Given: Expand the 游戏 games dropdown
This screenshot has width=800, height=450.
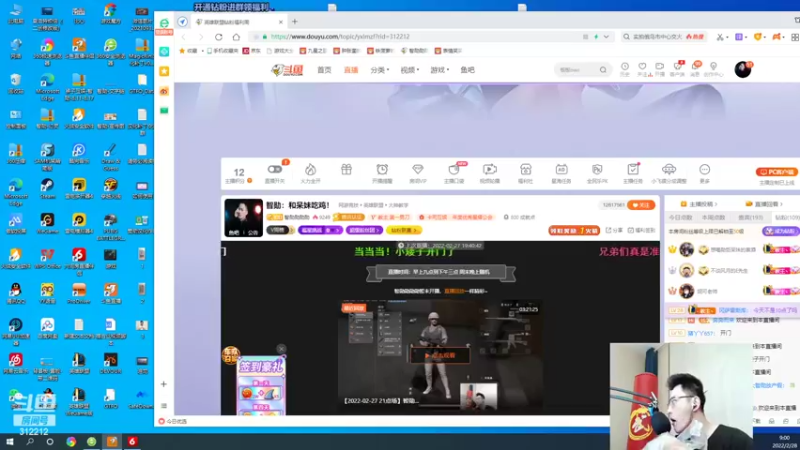Looking at the screenshot, I should point(439,70).
